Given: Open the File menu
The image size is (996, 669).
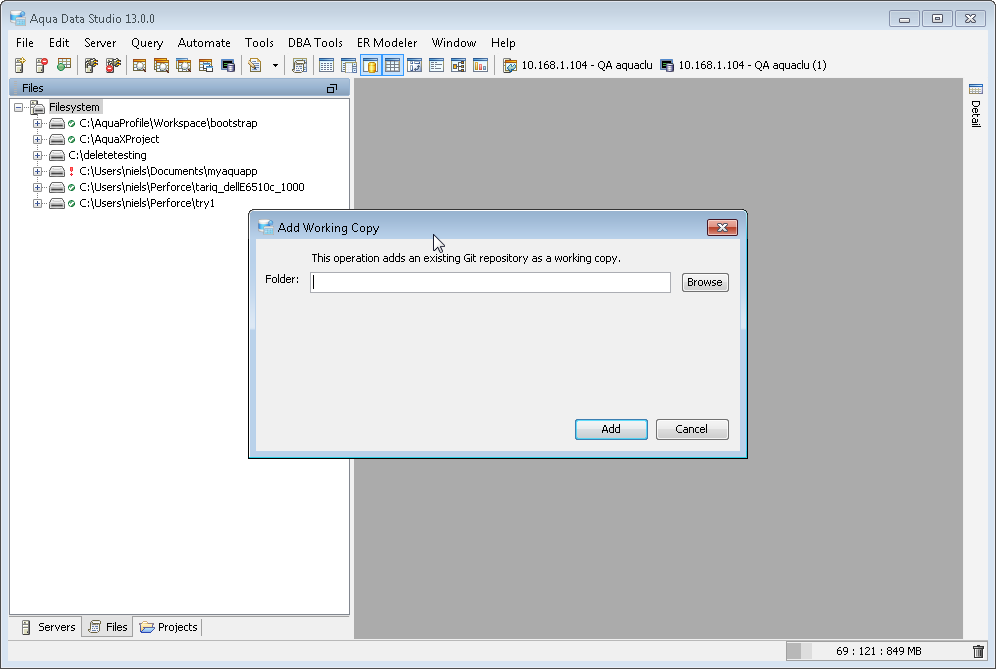Looking at the screenshot, I should (x=25, y=43).
